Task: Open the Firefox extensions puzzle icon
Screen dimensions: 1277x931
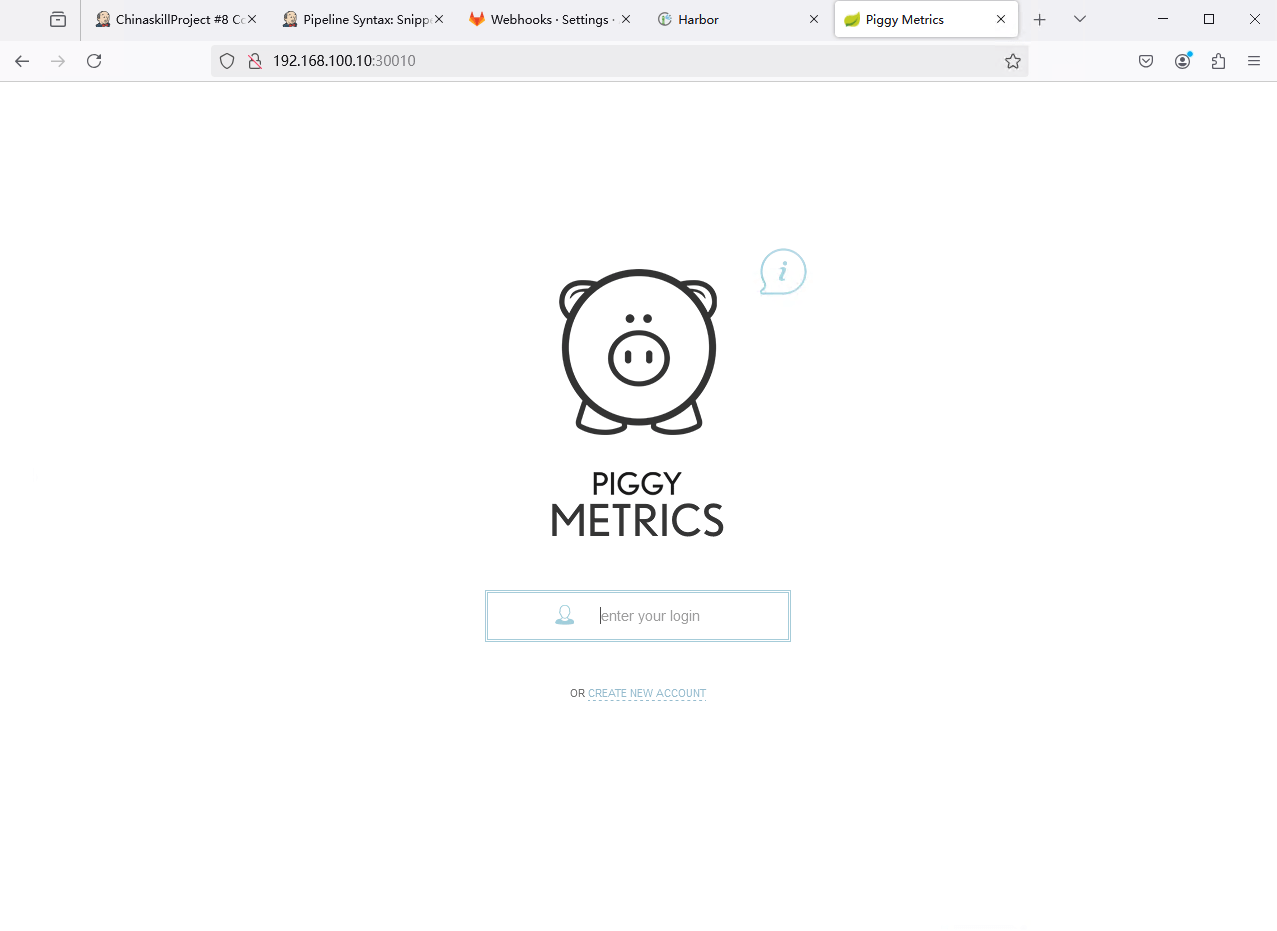Action: [x=1218, y=61]
